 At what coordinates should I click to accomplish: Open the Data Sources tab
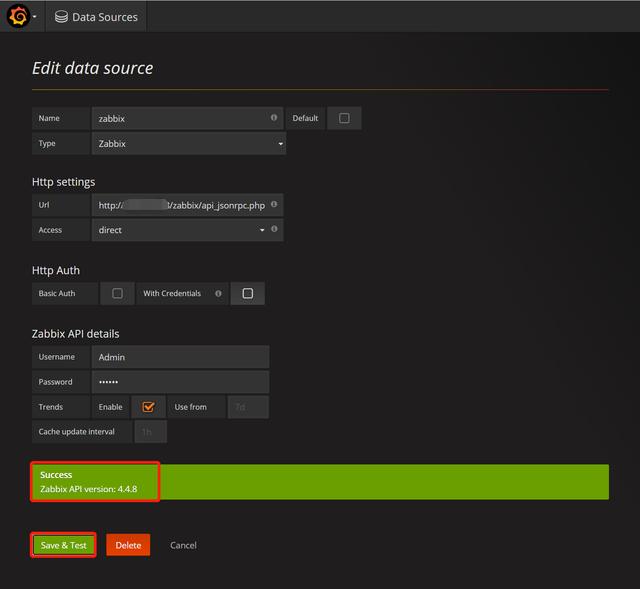96,17
